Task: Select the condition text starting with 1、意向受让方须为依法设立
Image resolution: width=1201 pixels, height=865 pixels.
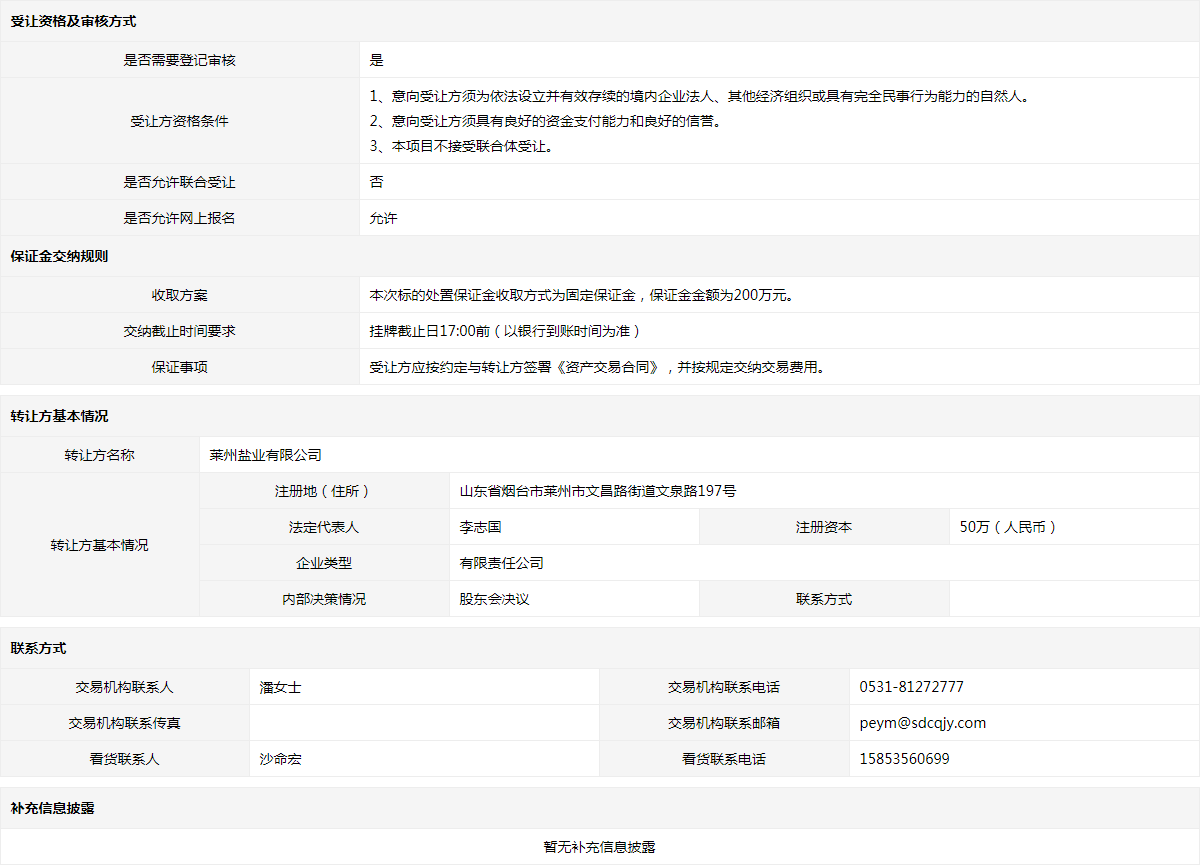Action: click(699, 97)
